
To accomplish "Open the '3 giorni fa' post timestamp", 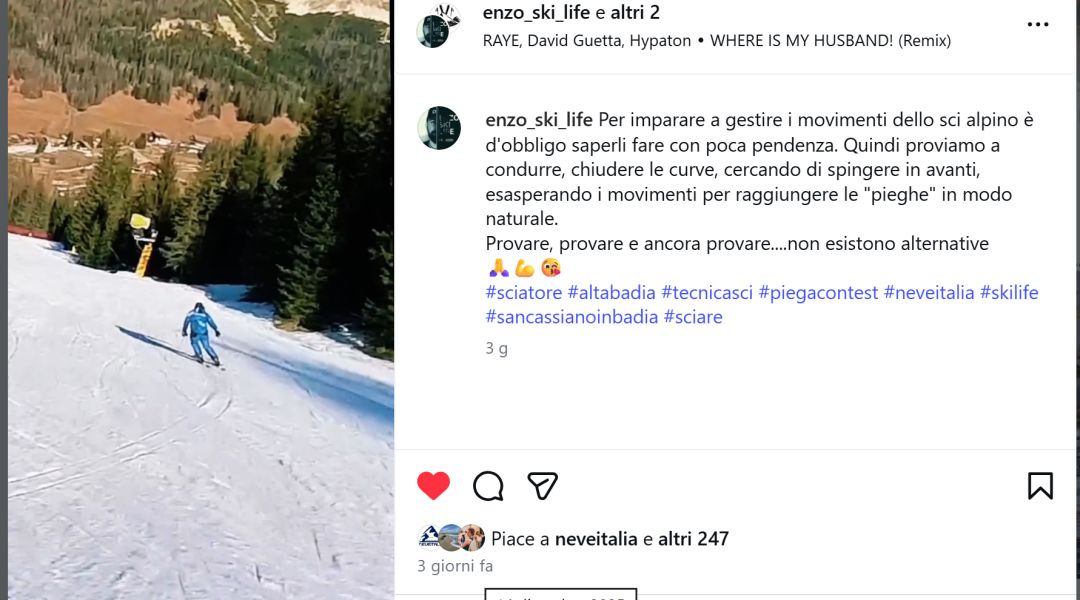I will tap(455, 566).
